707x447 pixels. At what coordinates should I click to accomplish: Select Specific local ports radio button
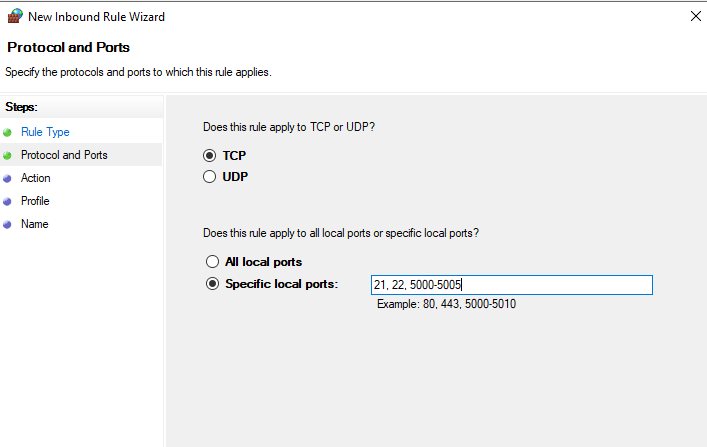(212, 284)
